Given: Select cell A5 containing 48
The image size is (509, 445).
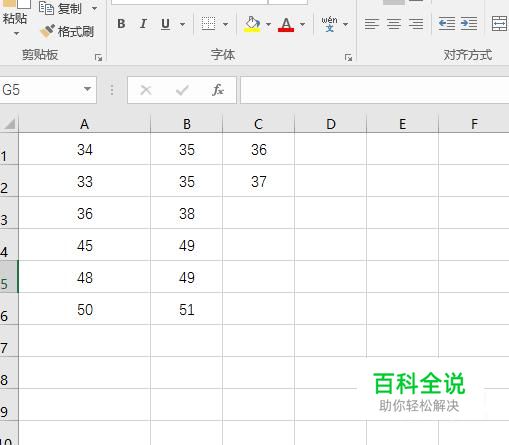Looking at the screenshot, I should (85, 277).
